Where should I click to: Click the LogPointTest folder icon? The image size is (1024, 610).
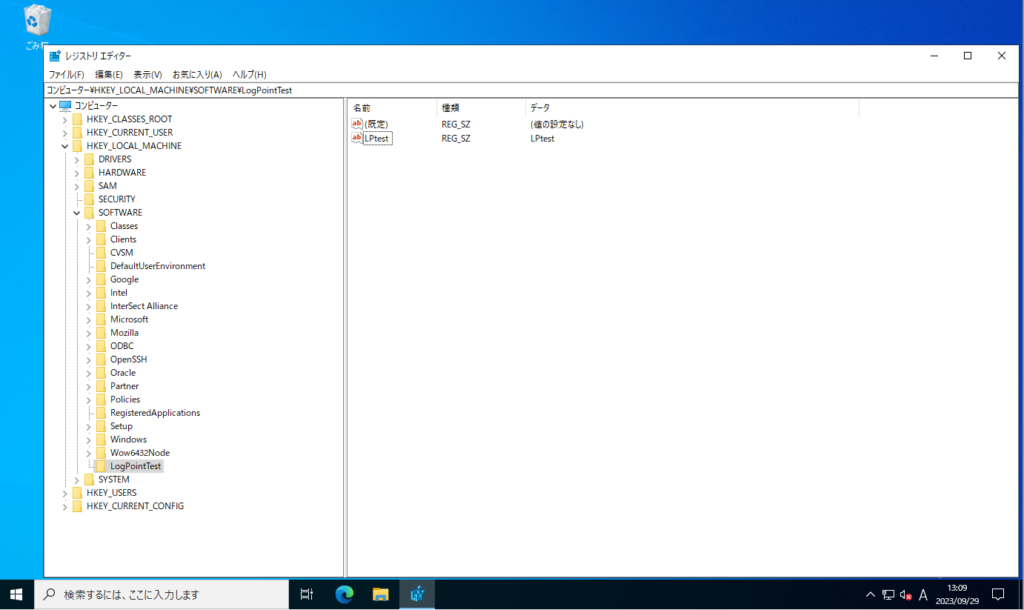pyautogui.click(x=101, y=466)
